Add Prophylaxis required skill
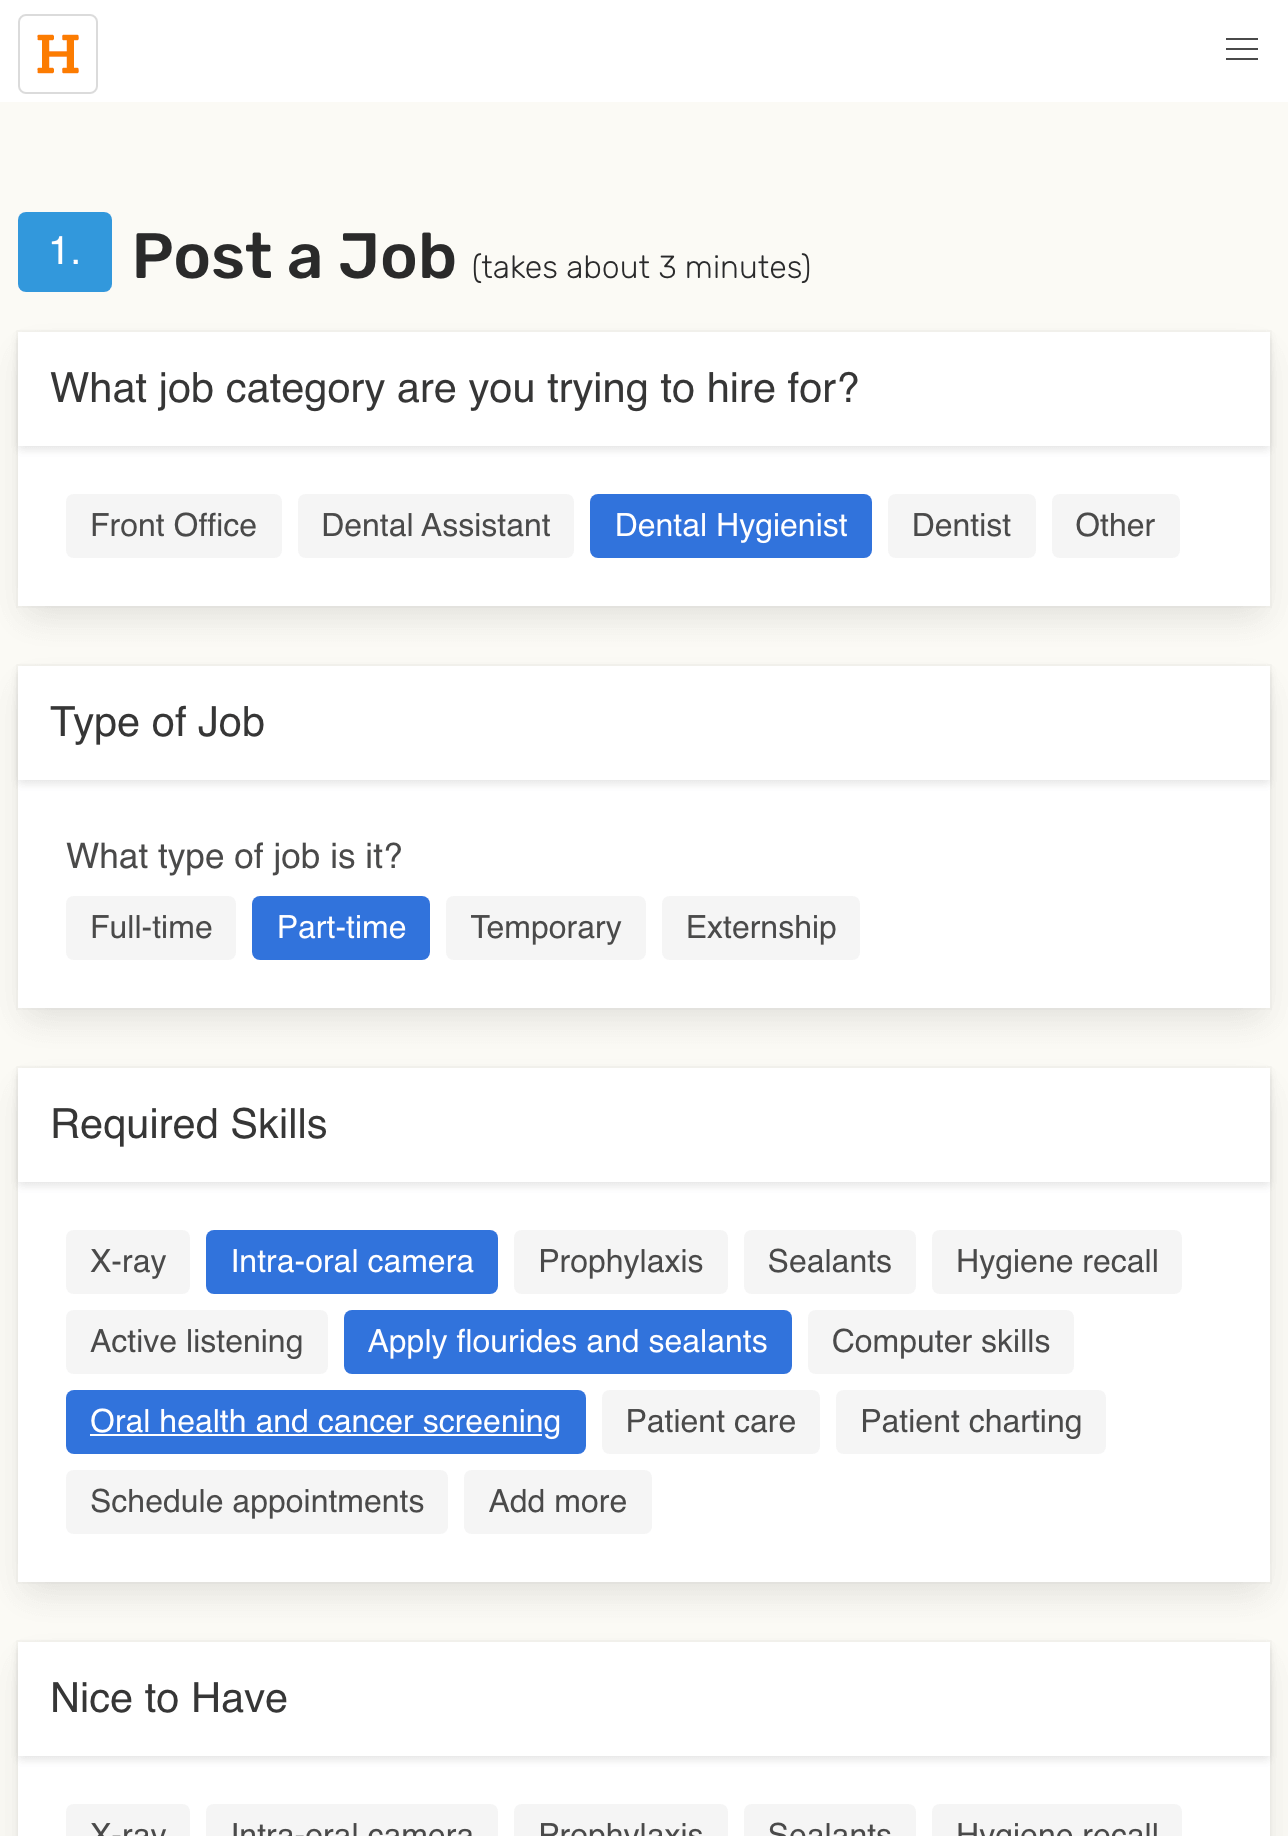 (x=621, y=1262)
